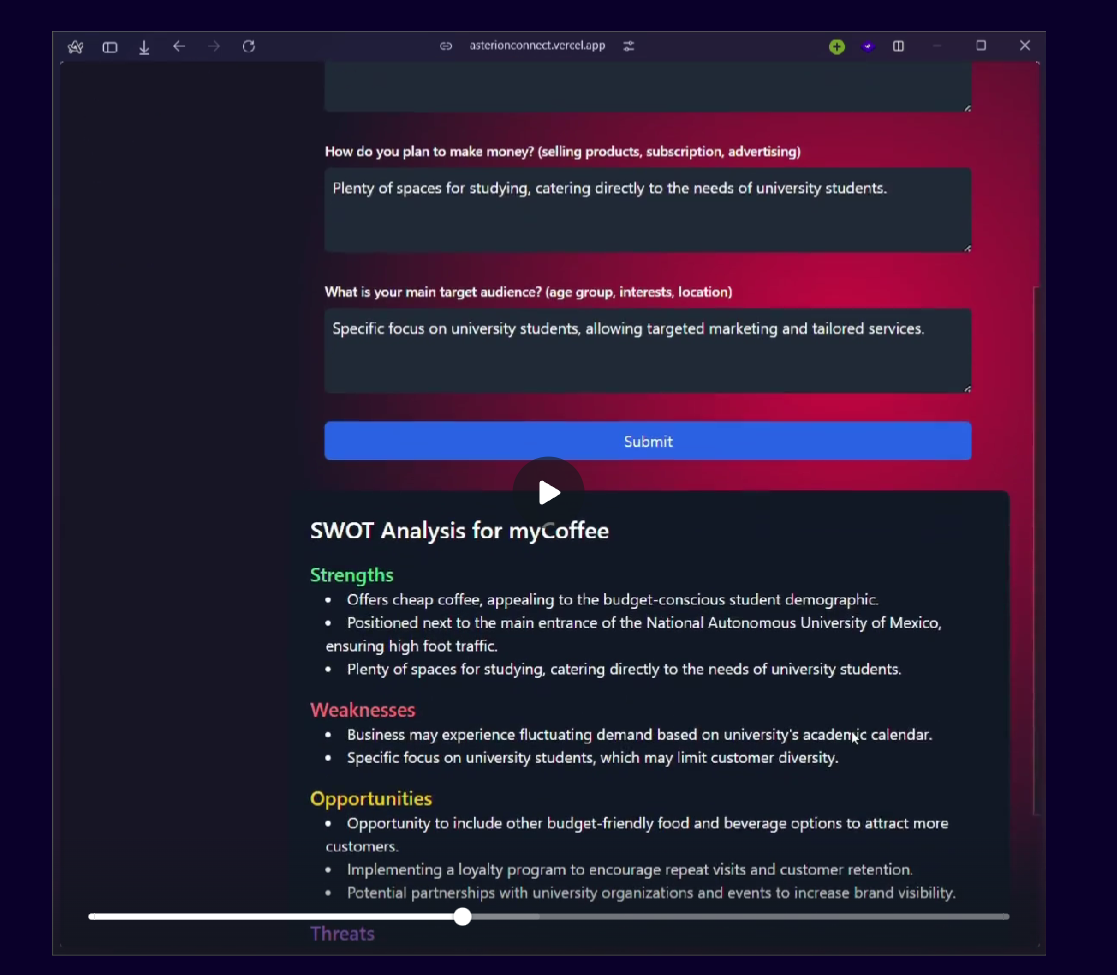Image resolution: width=1117 pixels, height=975 pixels.
Task: Click the 'Weaknesses' heading
Action: coord(363,710)
